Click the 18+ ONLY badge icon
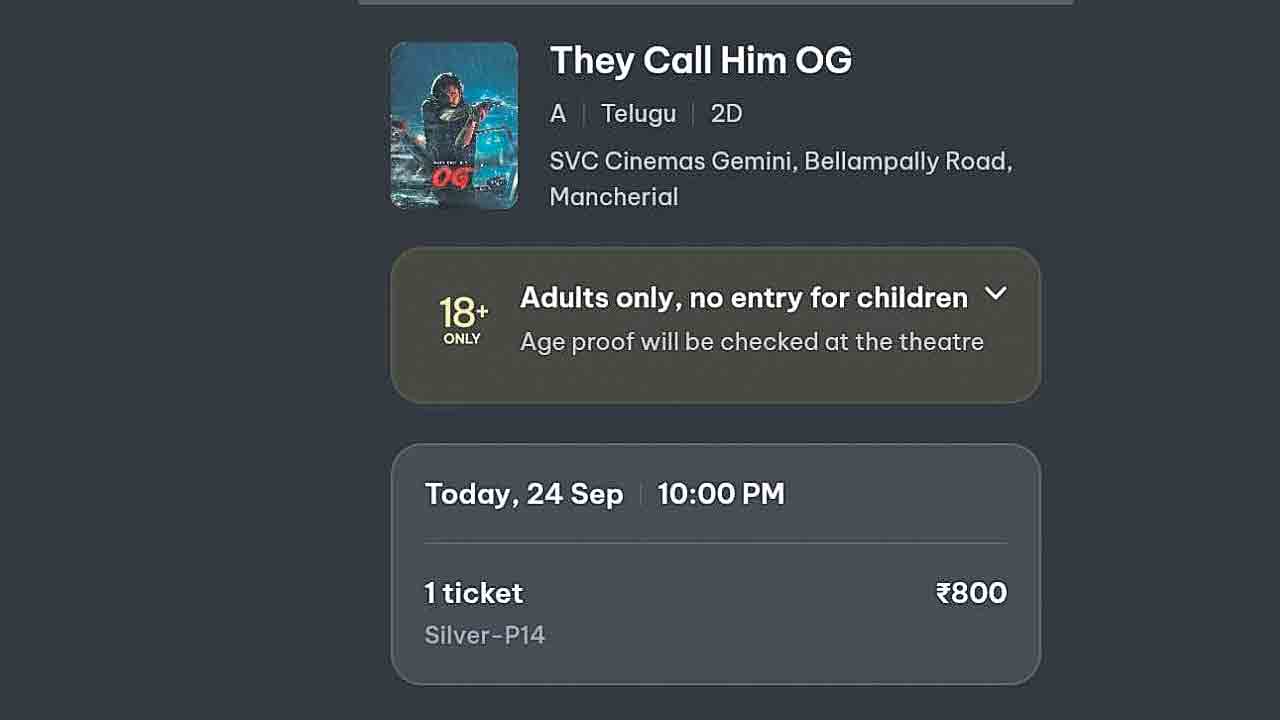Viewport: 1280px width, 720px height. [462, 320]
